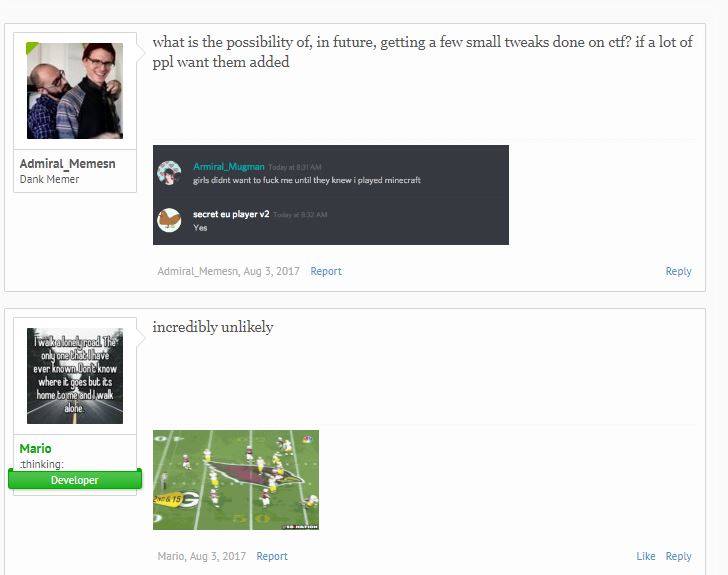The height and width of the screenshot is (575, 728).
Task: Open the Discord chat screenshot image
Action: pos(331,195)
